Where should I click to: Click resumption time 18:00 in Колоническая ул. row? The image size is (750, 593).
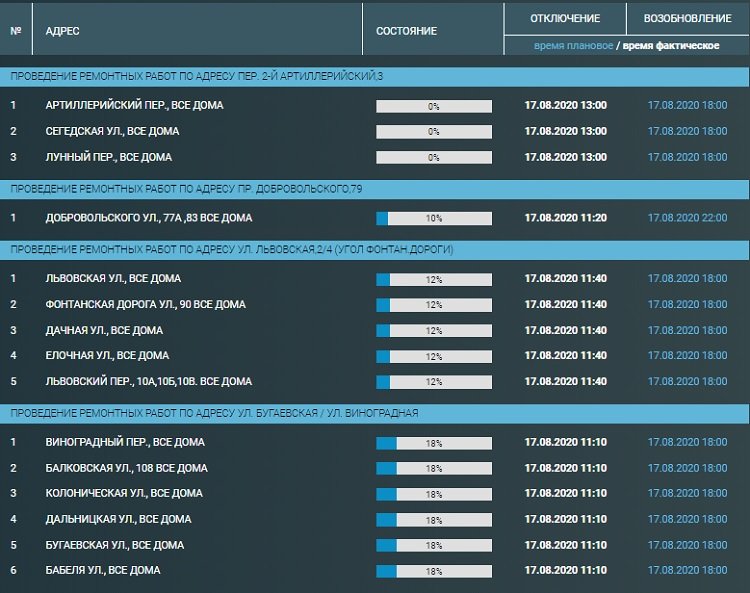point(687,493)
